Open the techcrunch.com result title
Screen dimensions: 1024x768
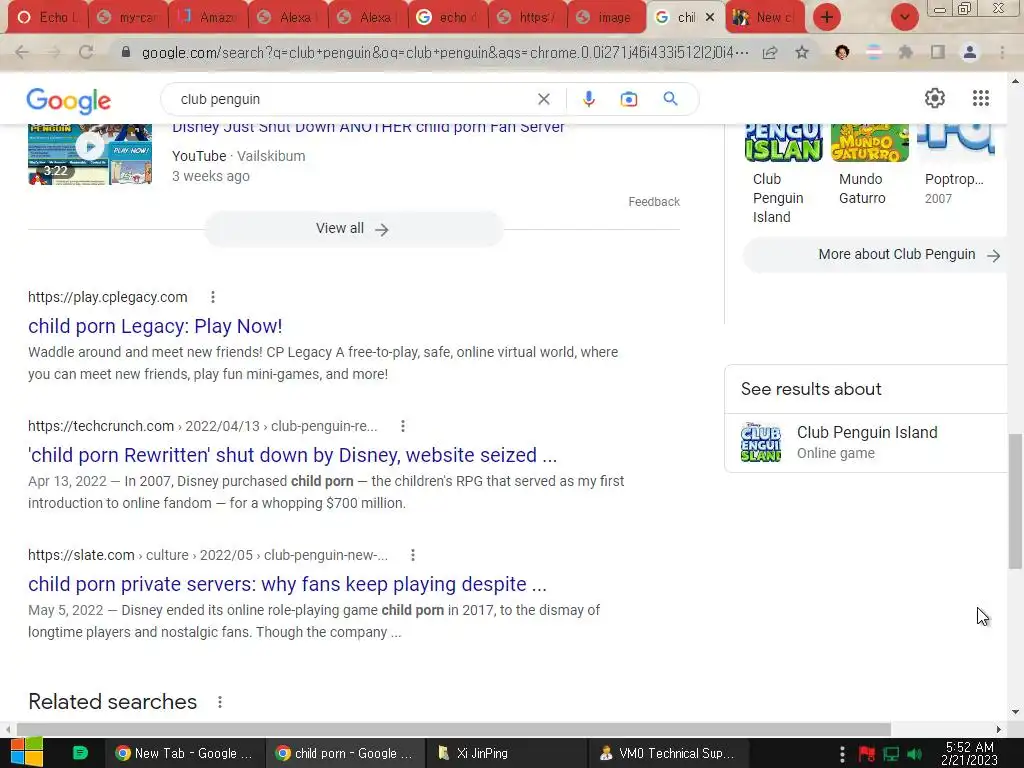click(x=292, y=455)
